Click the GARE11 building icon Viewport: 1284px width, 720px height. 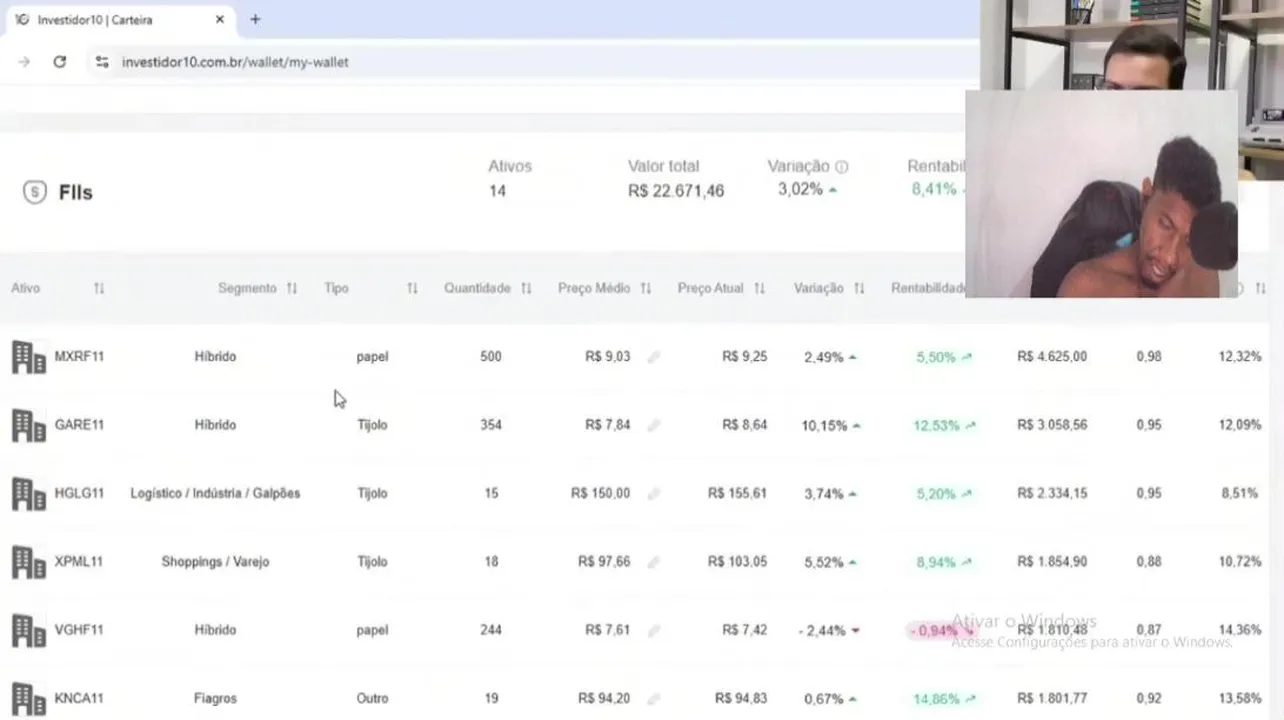point(28,425)
